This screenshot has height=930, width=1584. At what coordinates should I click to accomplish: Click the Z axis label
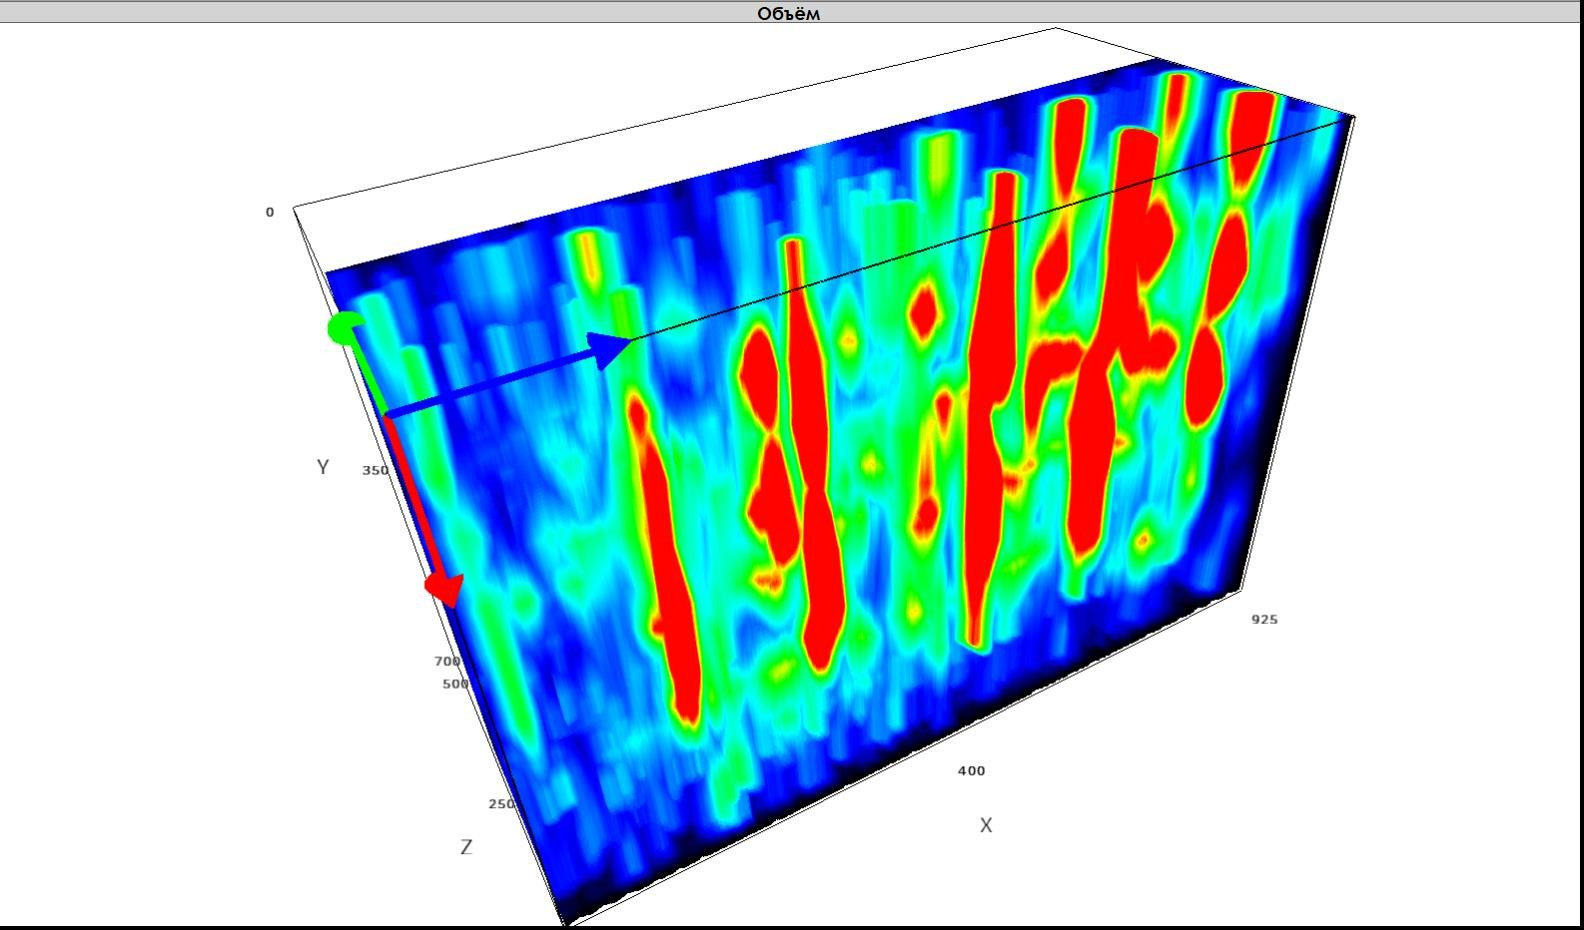tap(466, 847)
